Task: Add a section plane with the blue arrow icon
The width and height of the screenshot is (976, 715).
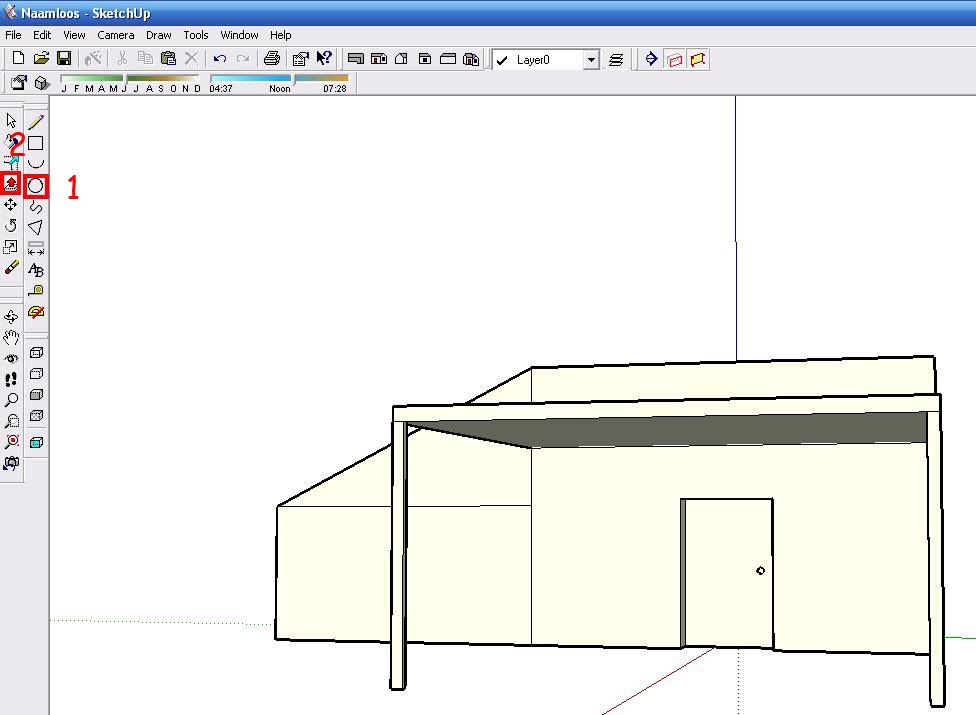Action: click(651, 59)
